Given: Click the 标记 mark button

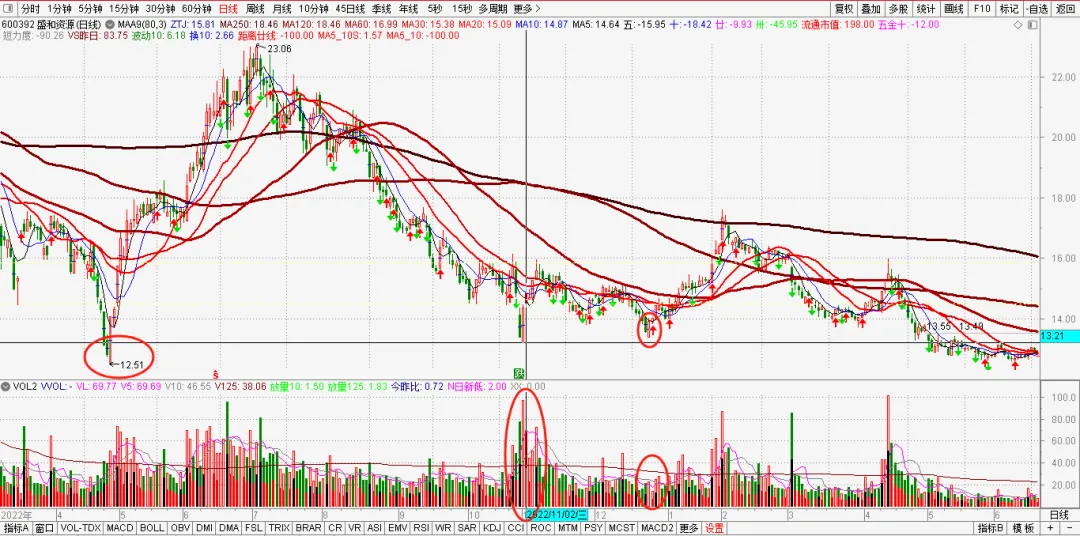Looking at the screenshot, I should pyautogui.click(x=1008, y=9).
